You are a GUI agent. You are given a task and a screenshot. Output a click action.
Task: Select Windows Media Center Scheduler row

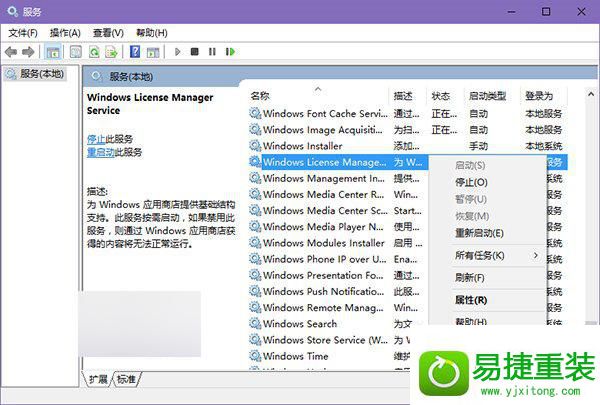click(x=338, y=210)
